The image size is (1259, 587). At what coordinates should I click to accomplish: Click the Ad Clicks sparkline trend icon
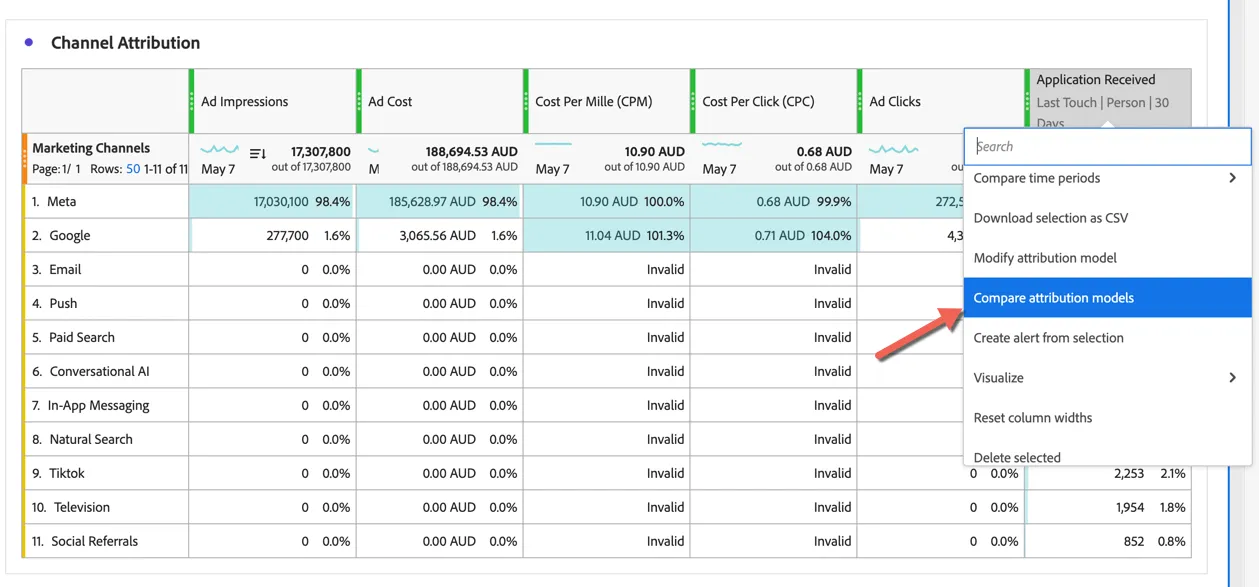[x=893, y=150]
